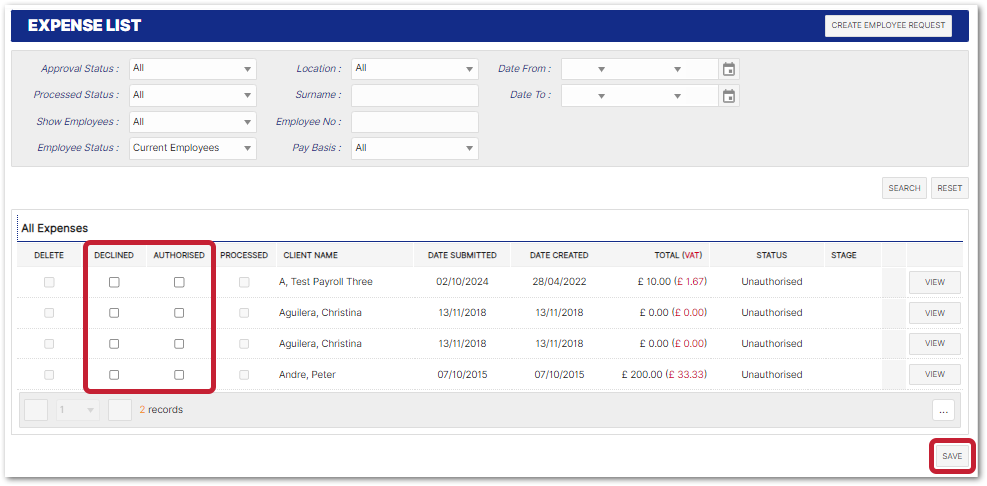Open the Processed Status dropdown
This screenshot has height=486, width=987.
coord(193,95)
